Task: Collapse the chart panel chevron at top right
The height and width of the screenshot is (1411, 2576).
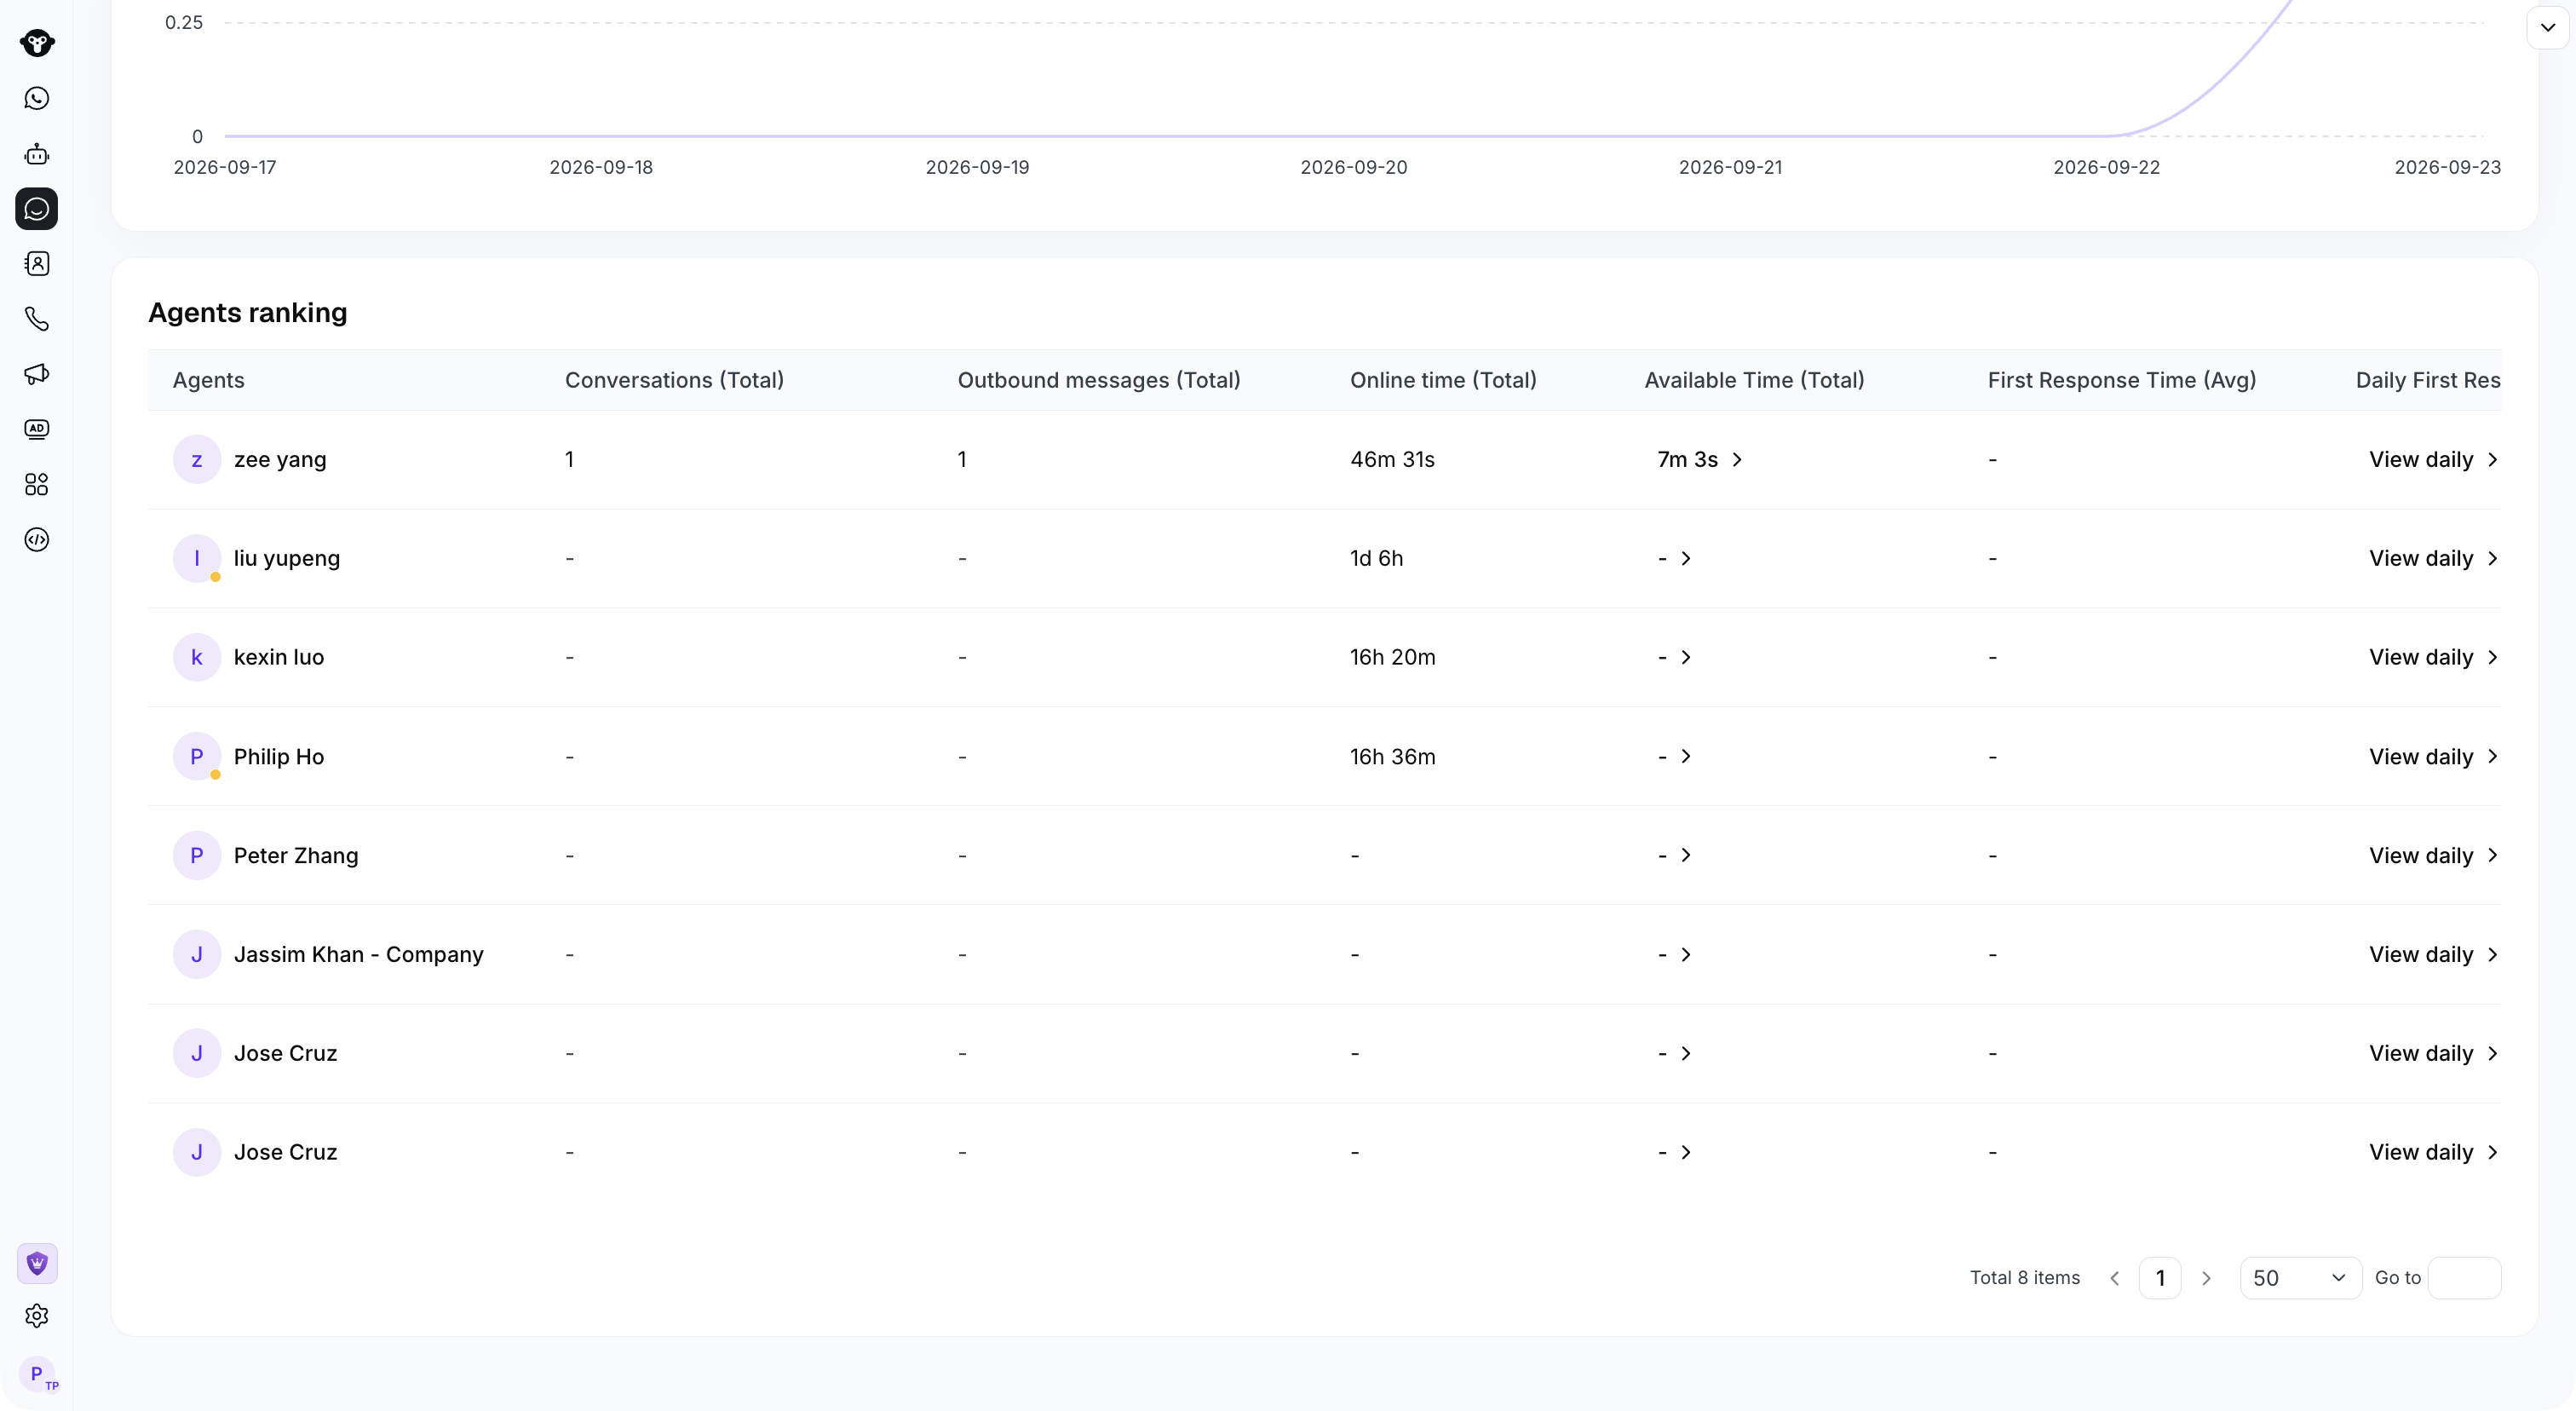Action: (x=2548, y=27)
